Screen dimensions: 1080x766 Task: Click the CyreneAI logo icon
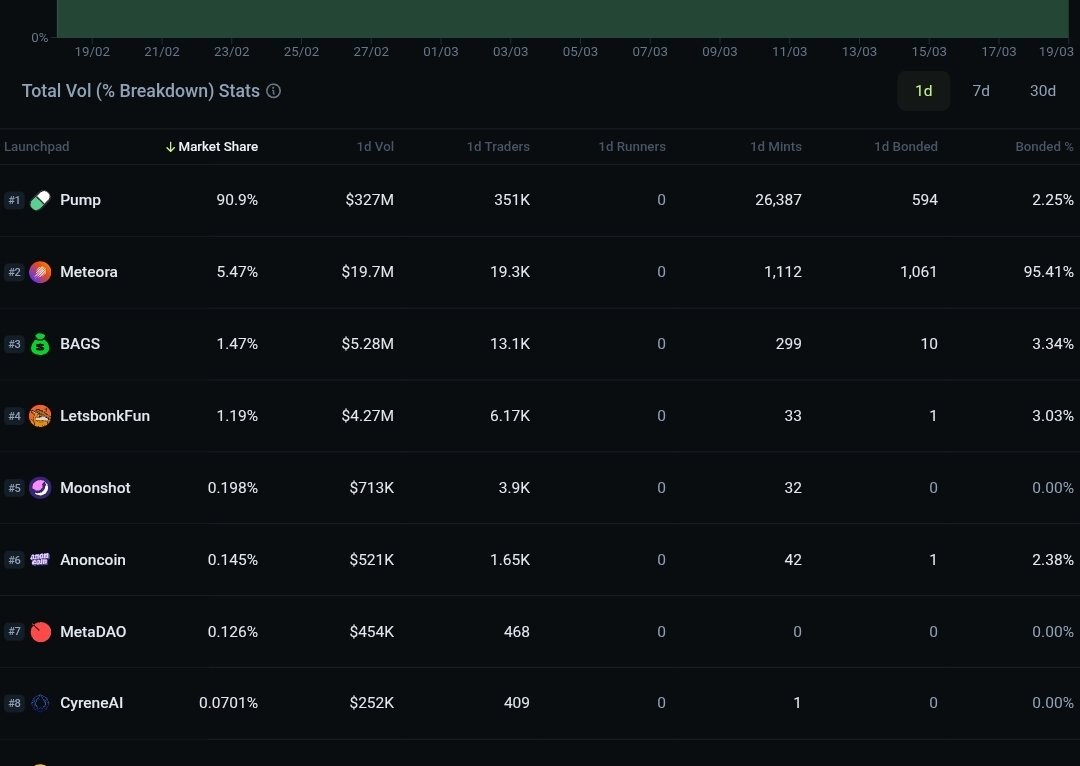[x=40, y=703]
